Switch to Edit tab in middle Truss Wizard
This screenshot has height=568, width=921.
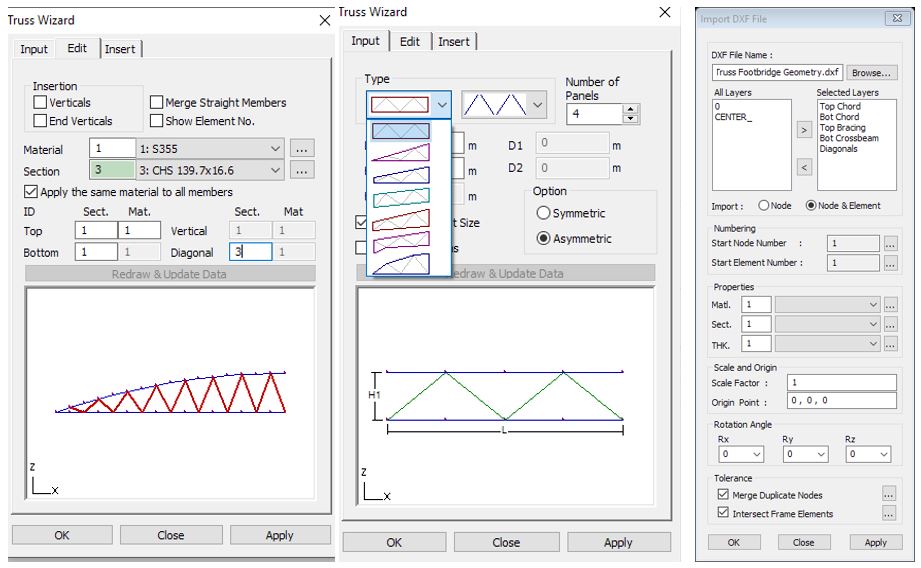point(409,42)
